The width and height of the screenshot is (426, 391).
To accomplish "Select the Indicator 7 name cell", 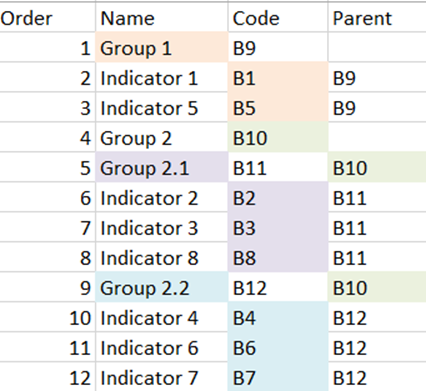I will (162, 377).
